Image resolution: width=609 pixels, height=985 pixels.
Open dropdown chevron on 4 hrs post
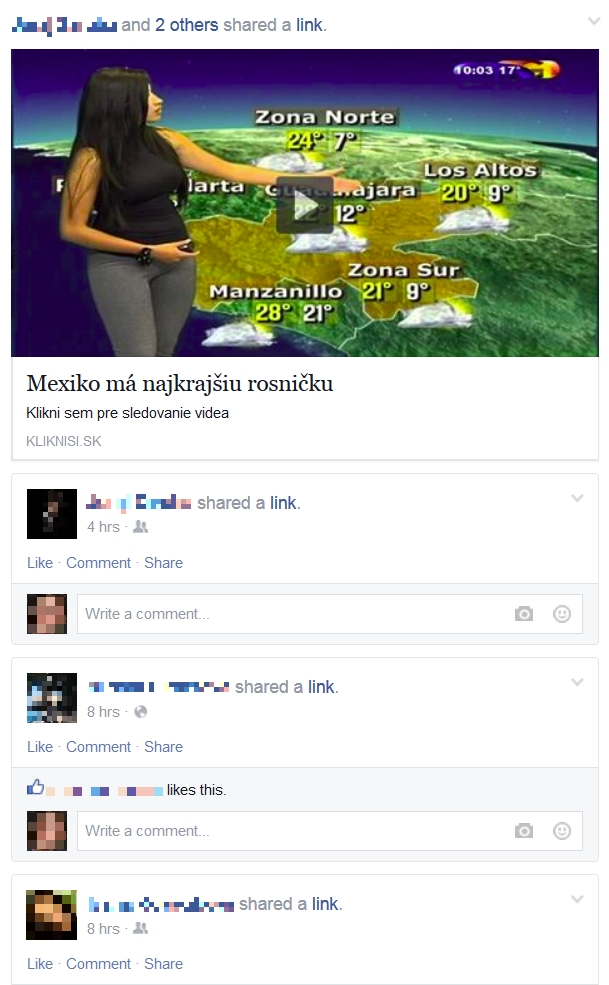coord(577,498)
